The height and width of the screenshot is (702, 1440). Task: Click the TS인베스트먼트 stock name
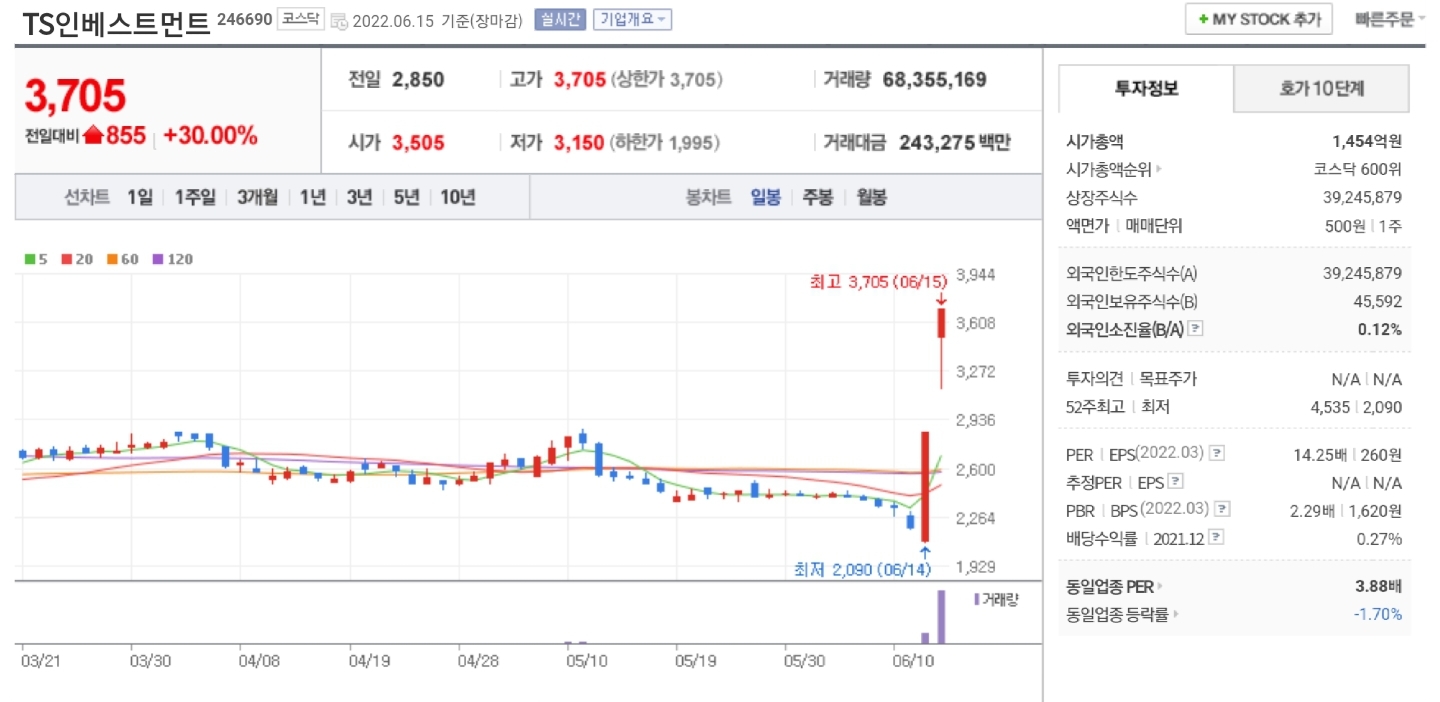(x=116, y=22)
